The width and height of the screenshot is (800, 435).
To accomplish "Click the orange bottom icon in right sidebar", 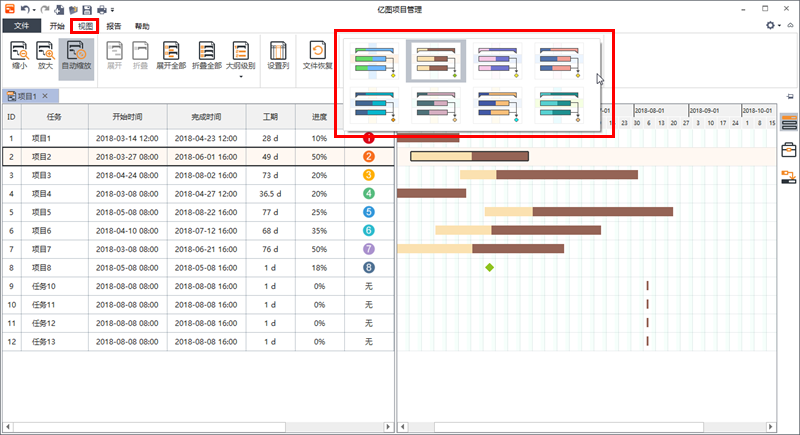I will [x=789, y=176].
